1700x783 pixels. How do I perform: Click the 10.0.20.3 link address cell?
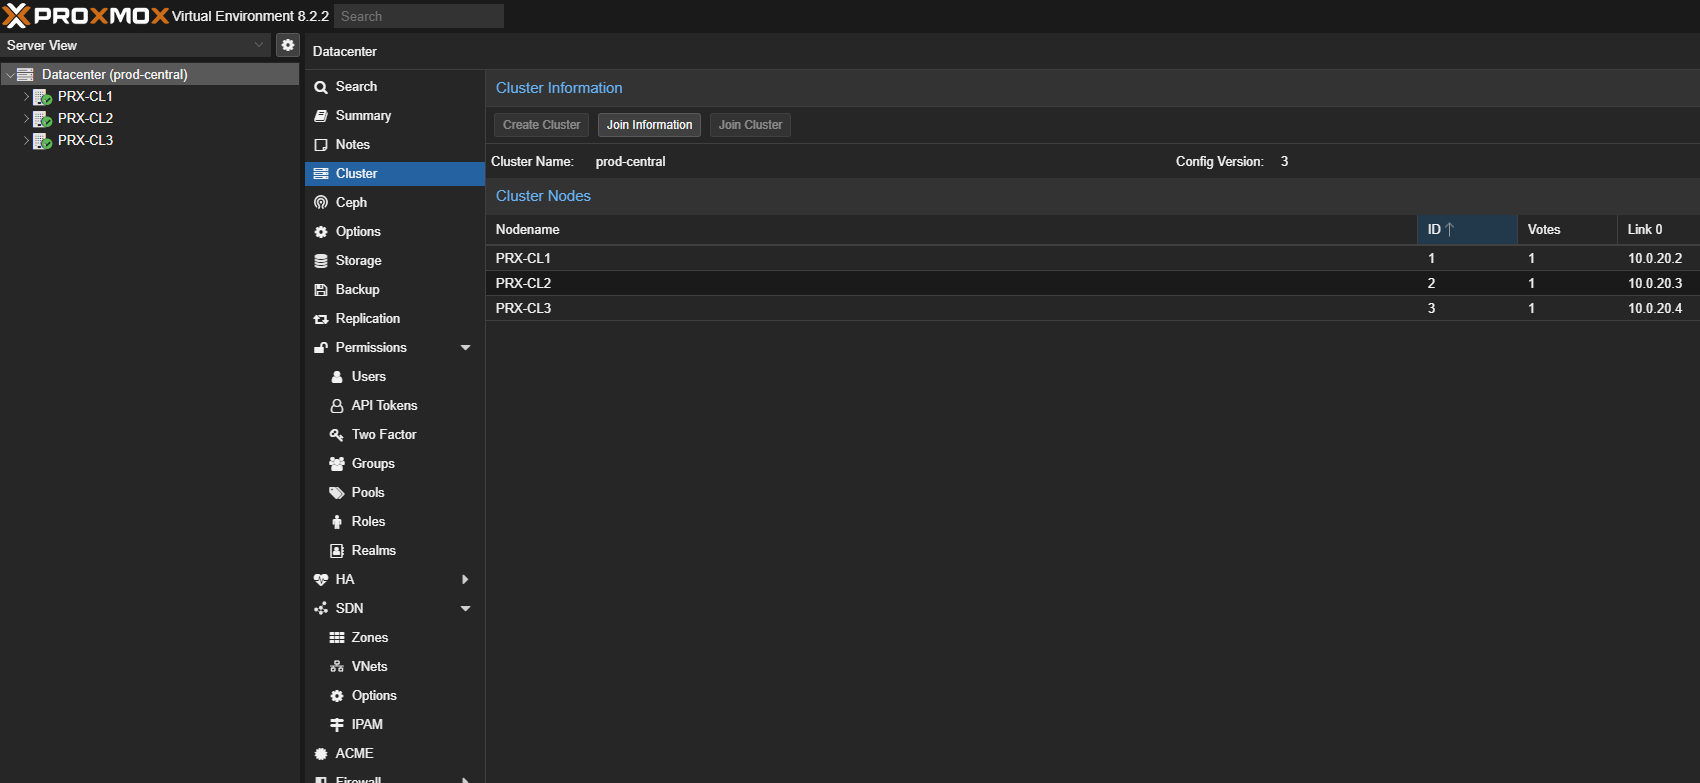pyautogui.click(x=1655, y=283)
